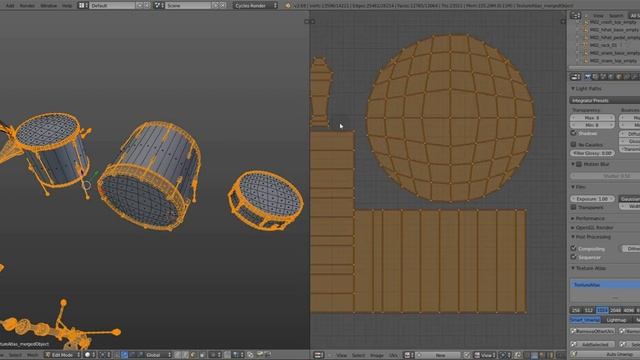Viewport: 640px width, 360px height.
Task: Select the World properties tab icon
Action: coord(611,76)
